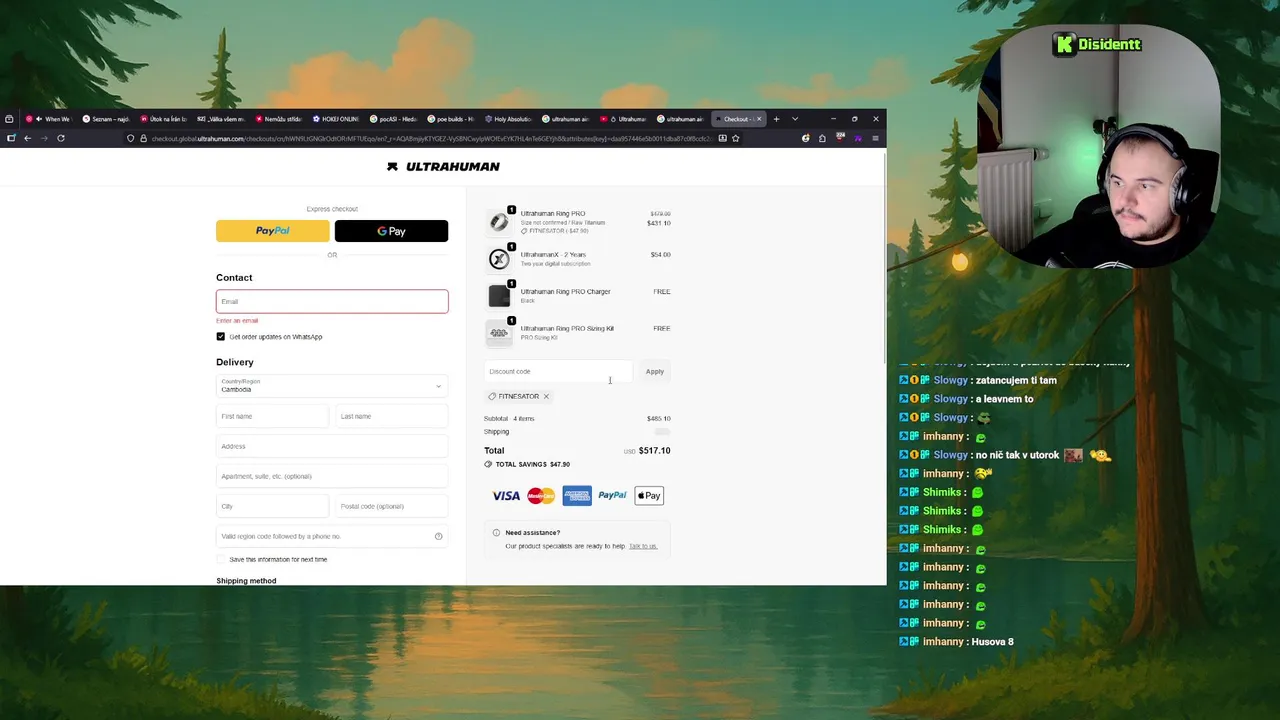Click the Ring PRO Sizing Kit thumbnail
The image size is (1280, 720).
(x=499, y=333)
